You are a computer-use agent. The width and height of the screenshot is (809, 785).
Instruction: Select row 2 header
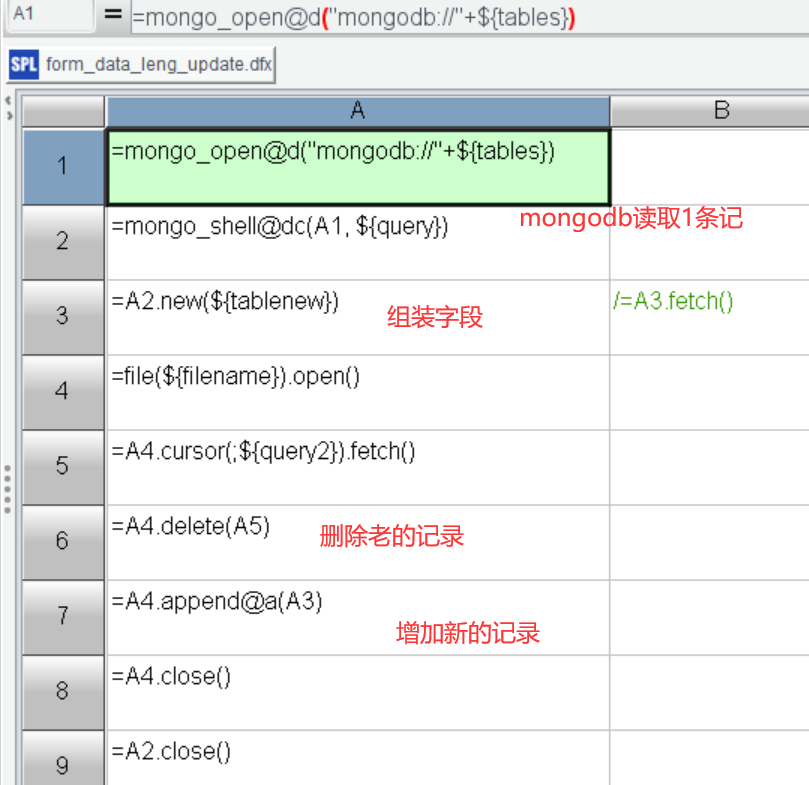[63, 242]
